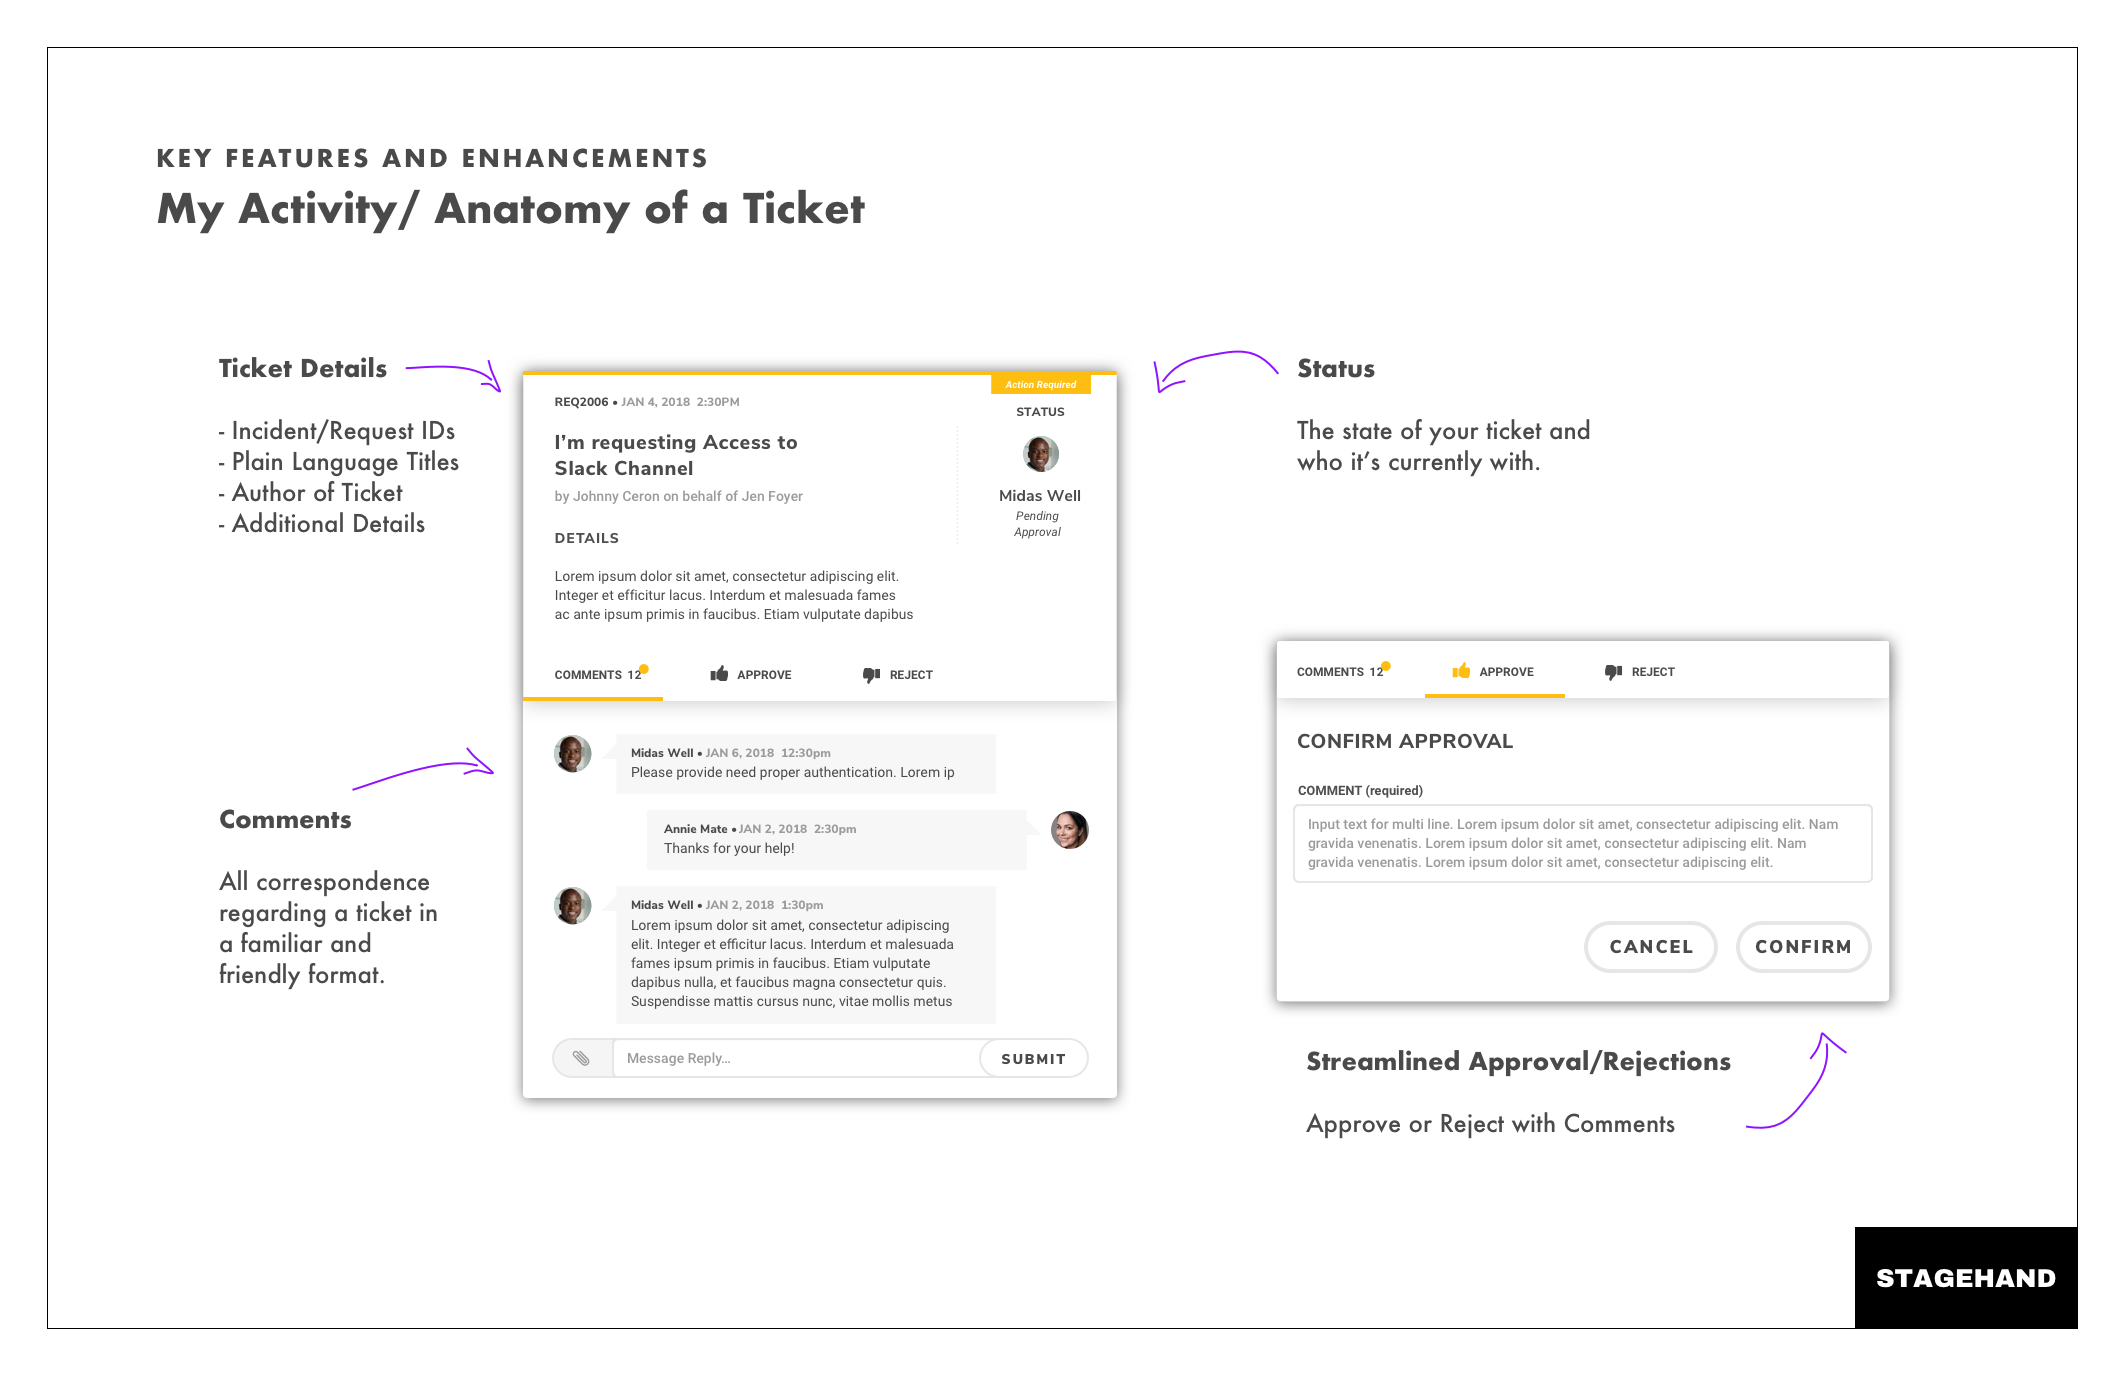Click Midas Well avatar on 12:30pm comment
This screenshot has height=1375, width=2125.
click(573, 754)
